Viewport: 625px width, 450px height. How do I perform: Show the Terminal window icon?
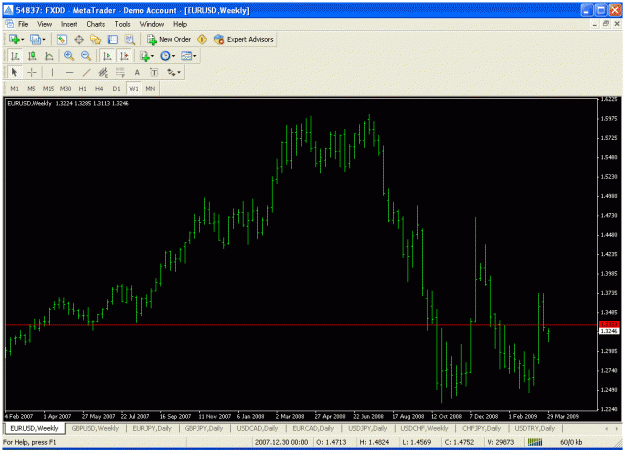click(x=113, y=39)
